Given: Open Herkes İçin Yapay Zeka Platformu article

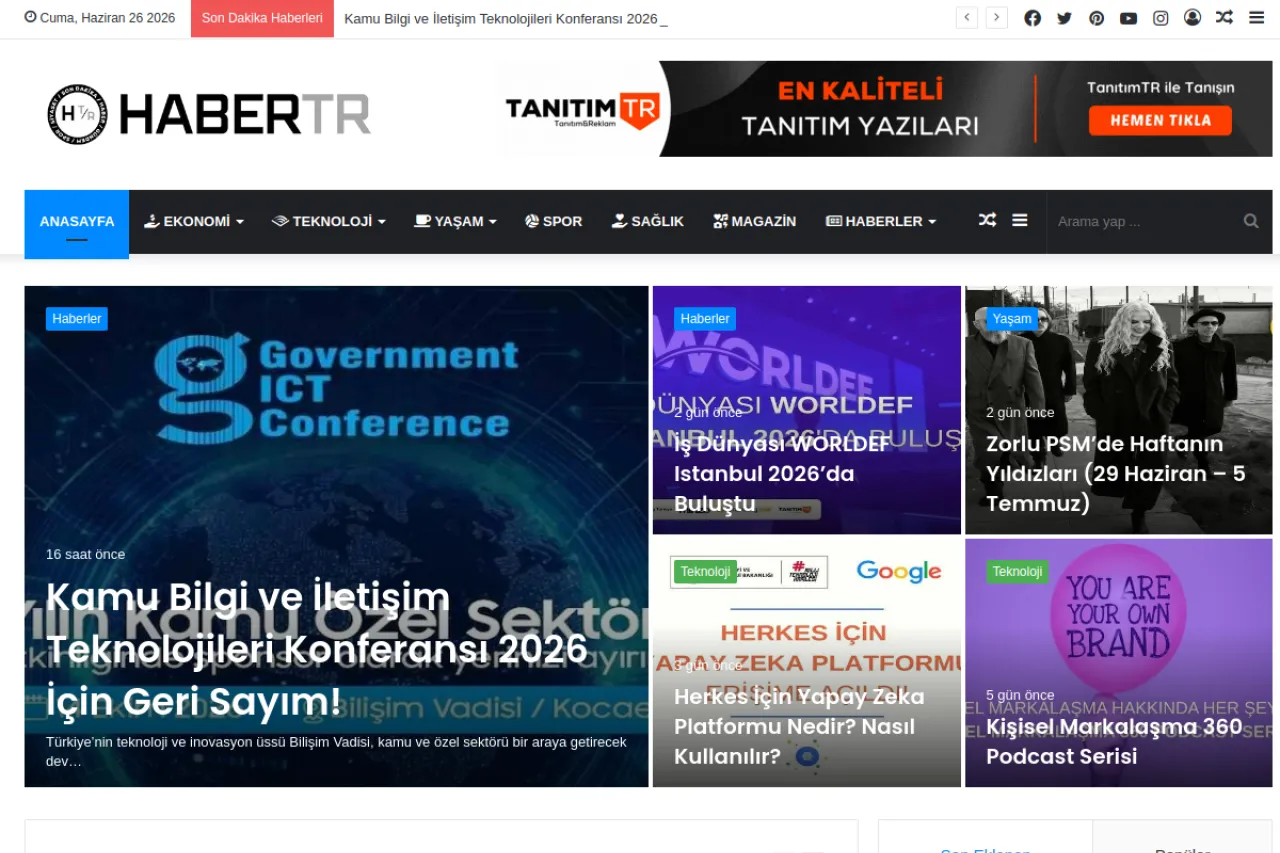Looking at the screenshot, I should click(x=799, y=726).
